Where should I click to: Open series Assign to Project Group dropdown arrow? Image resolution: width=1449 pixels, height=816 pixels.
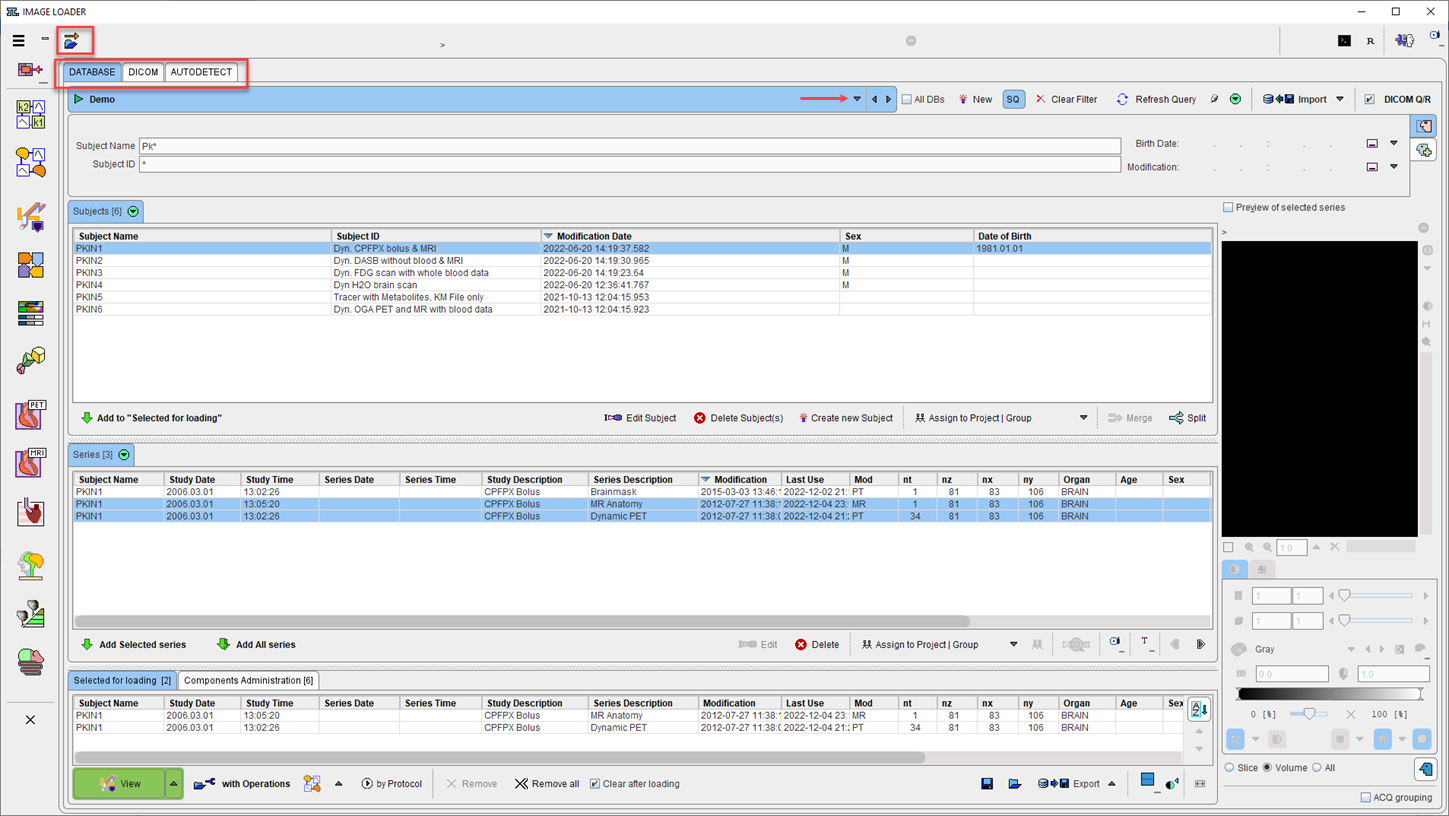click(x=1013, y=645)
